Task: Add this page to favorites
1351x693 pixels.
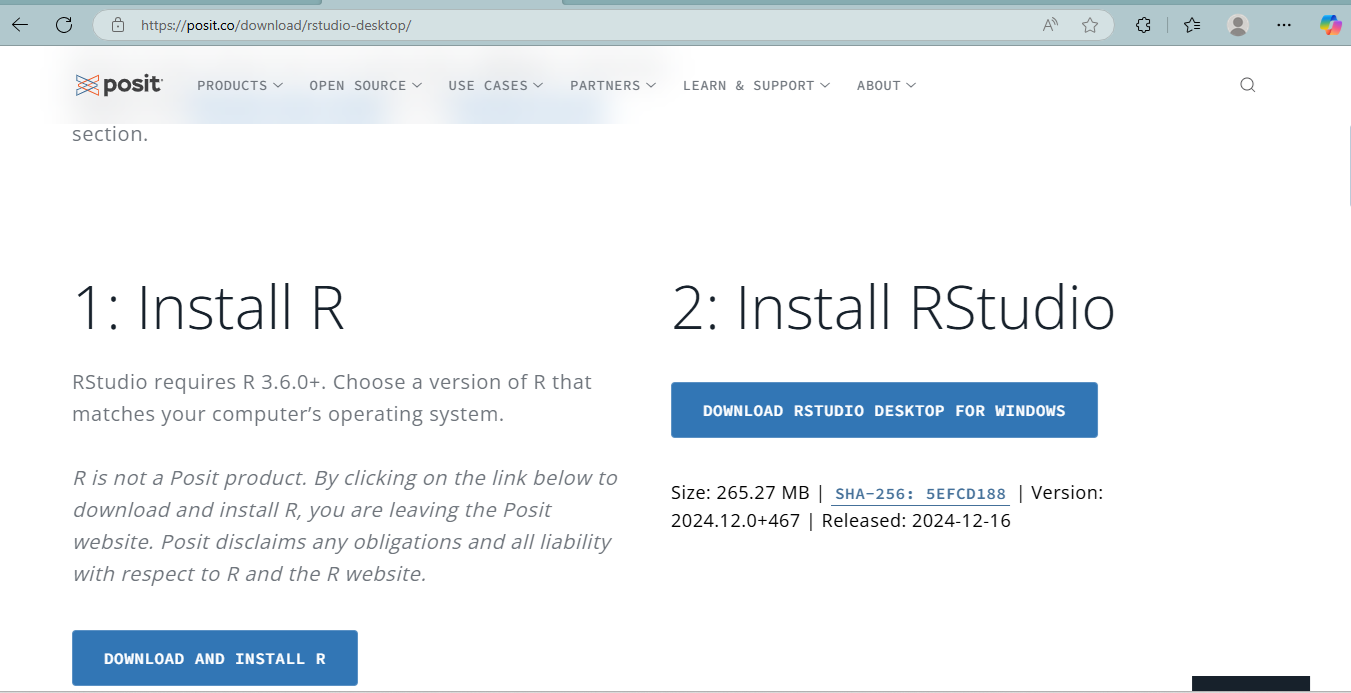Action: click(x=1090, y=25)
